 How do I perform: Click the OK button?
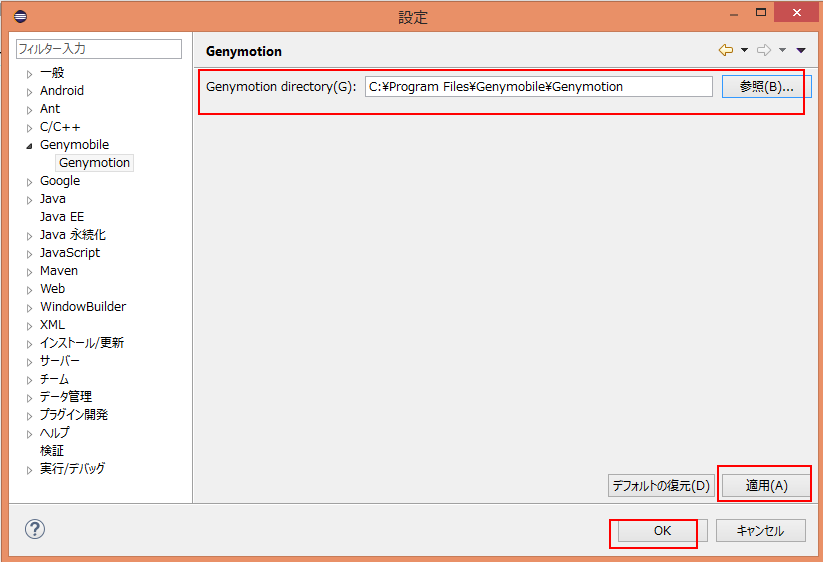point(662,531)
